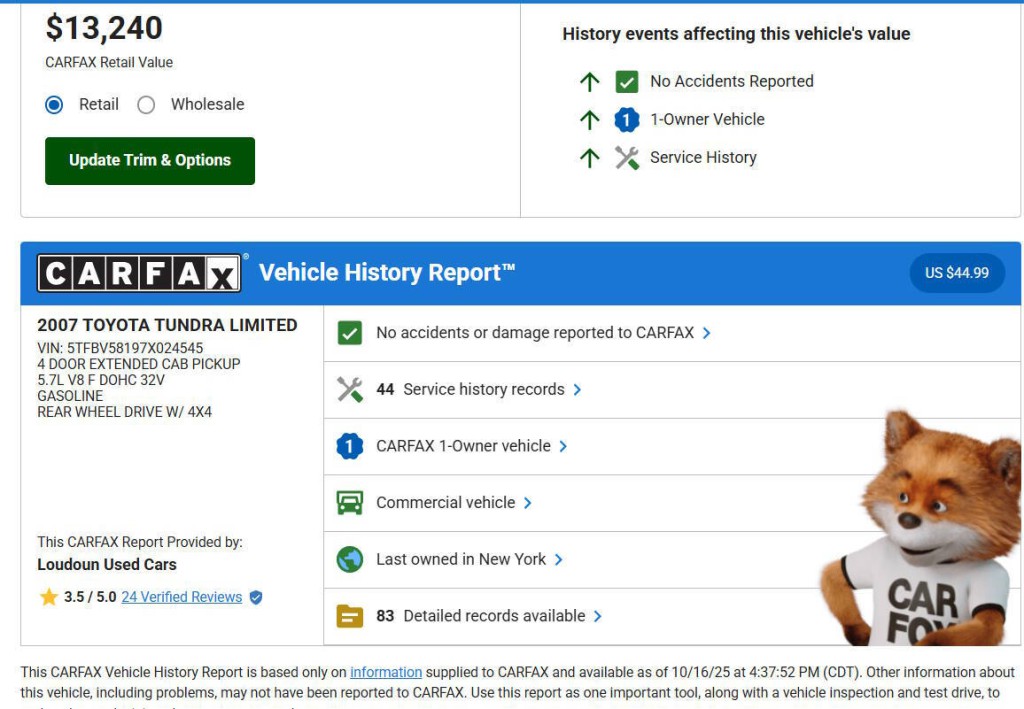Click the green van commercial vehicle icon
1024x709 pixels.
coord(349,502)
